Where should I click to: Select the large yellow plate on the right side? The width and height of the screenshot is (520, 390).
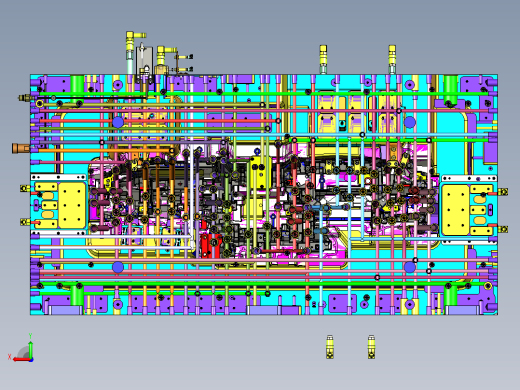pos(456,210)
